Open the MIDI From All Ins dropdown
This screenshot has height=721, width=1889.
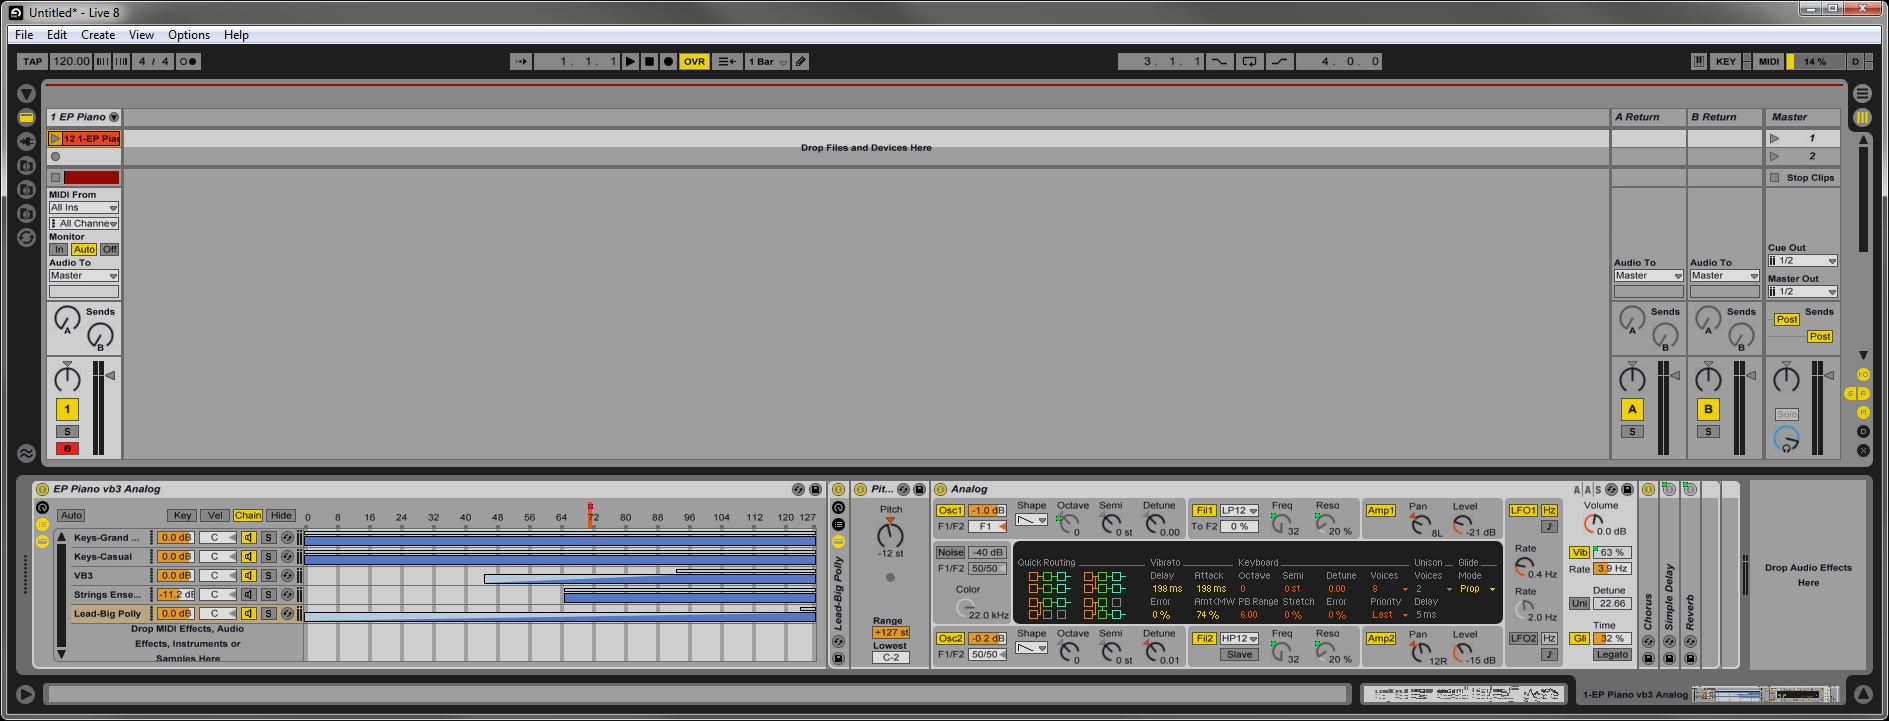[x=84, y=208]
